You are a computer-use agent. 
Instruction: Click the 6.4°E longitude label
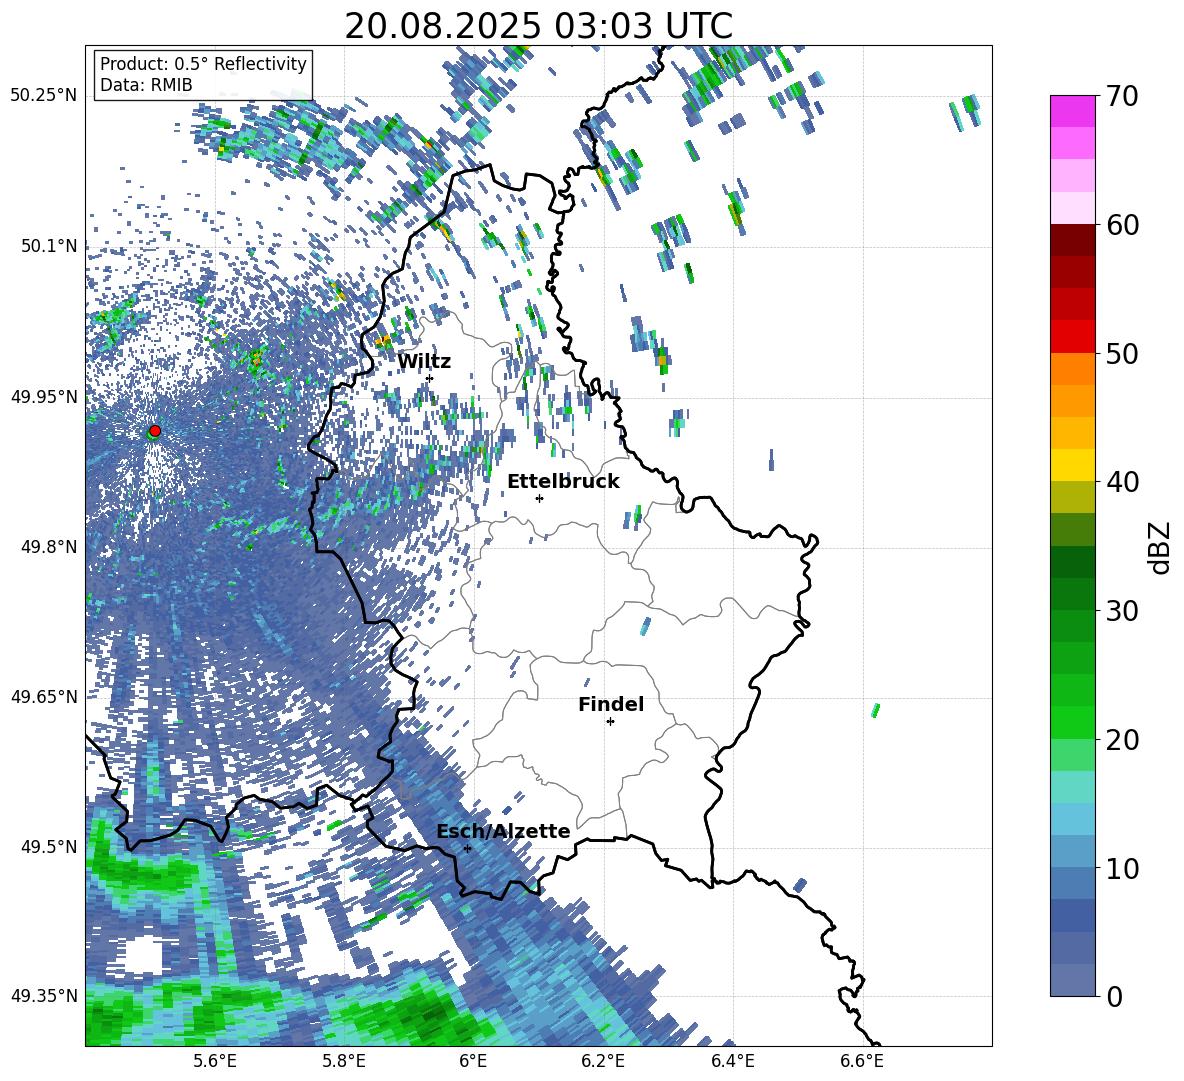click(733, 1061)
